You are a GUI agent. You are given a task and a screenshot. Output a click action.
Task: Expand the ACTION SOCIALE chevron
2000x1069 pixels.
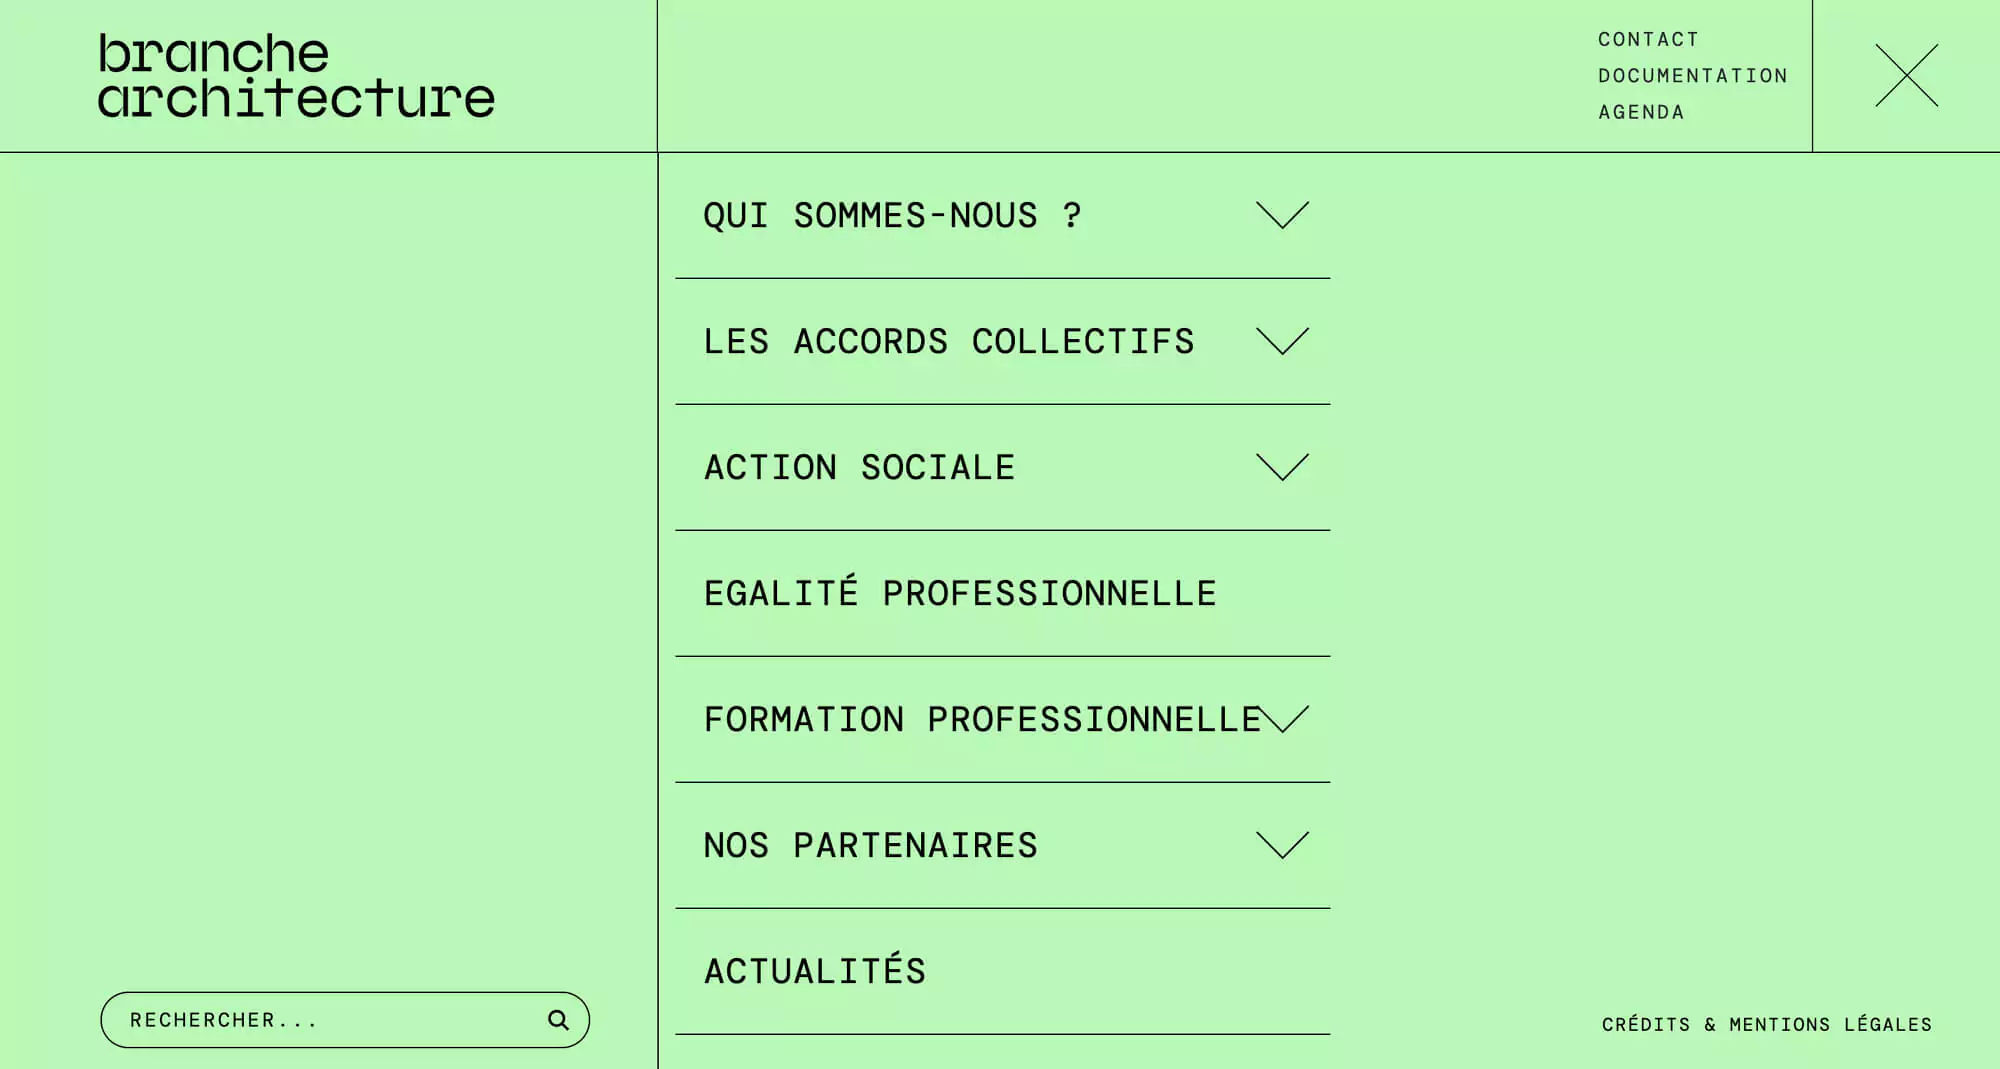pyautogui.click(x=1283, y=465)
